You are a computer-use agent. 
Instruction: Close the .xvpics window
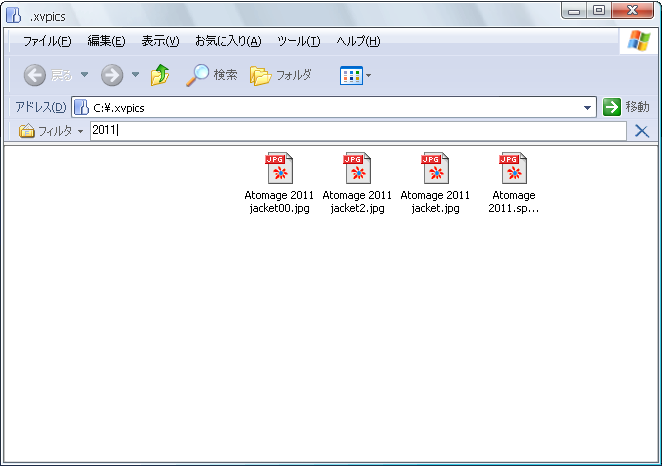tap(632, 11)
